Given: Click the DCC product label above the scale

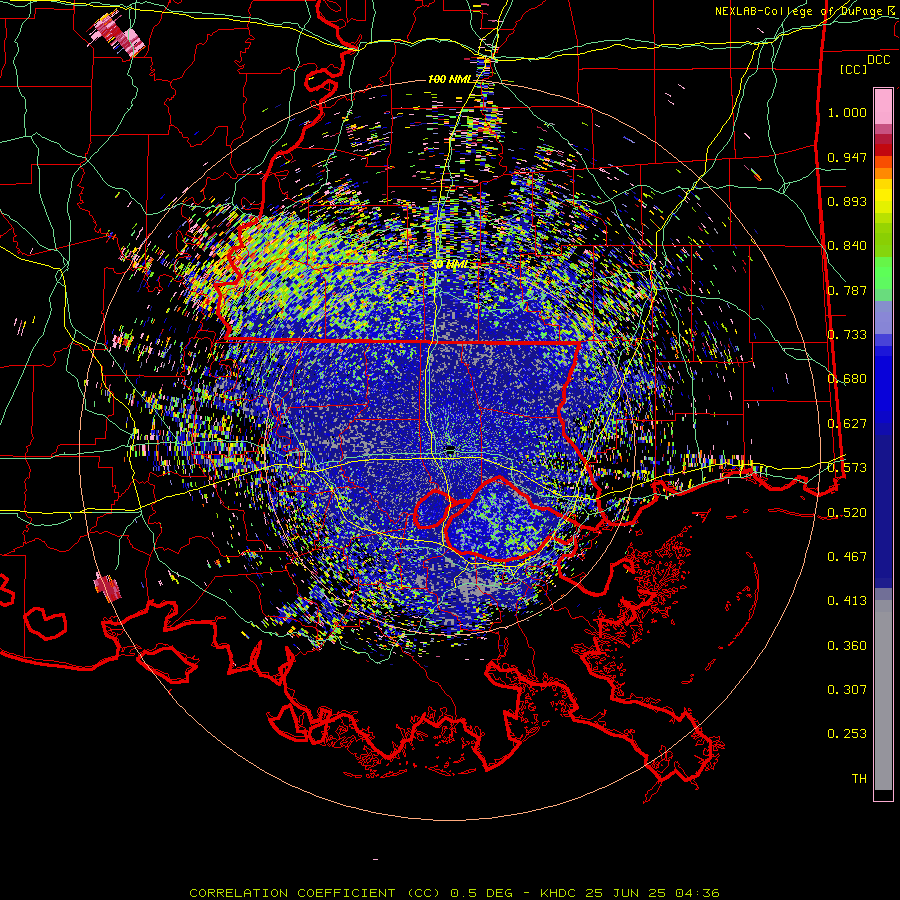Looking at the screenshot, I should click(878, 60).
